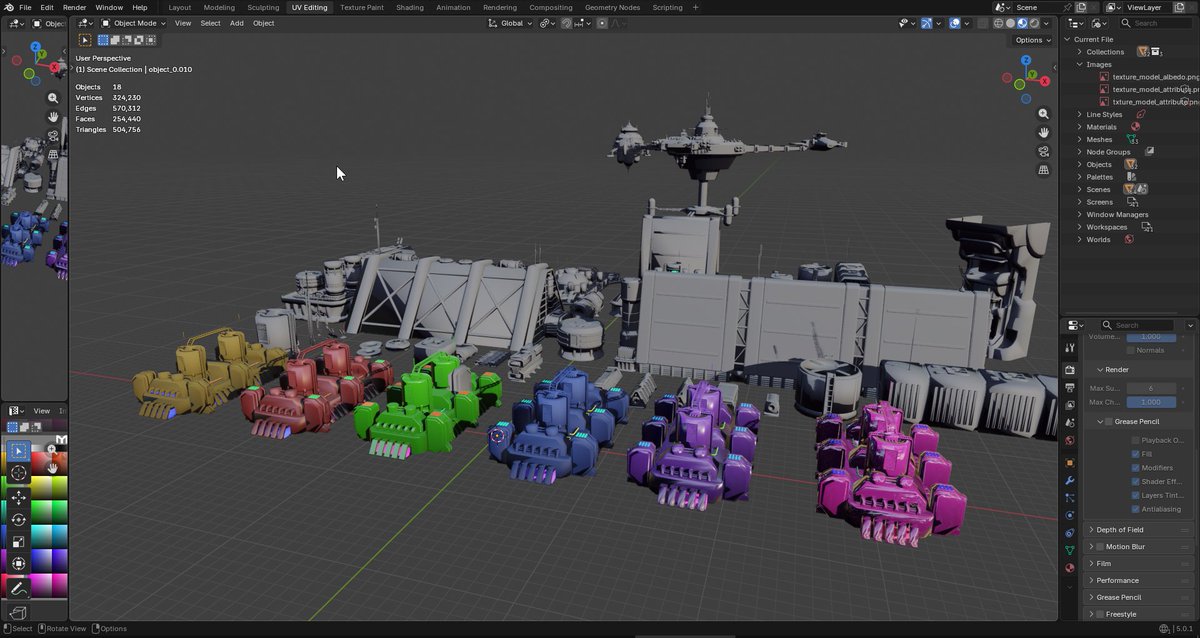Open the viewport Options dropdown
Image resolution: width=1200 pixels, height=638 pixels.
[1033, 40]
